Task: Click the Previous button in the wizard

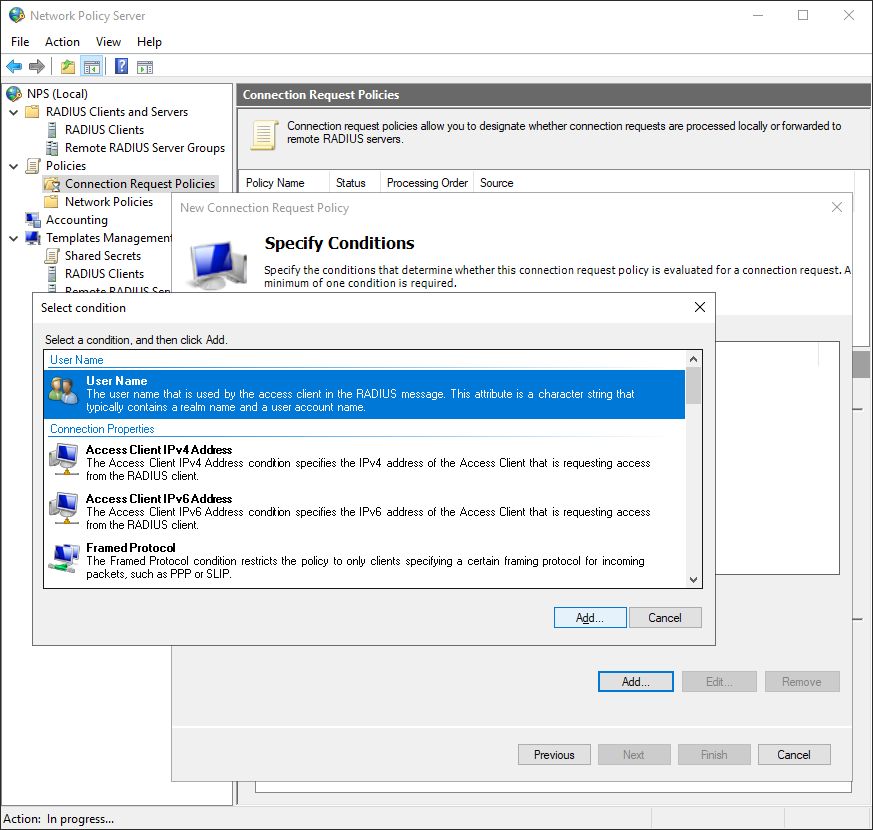Action: coord(554,754)
